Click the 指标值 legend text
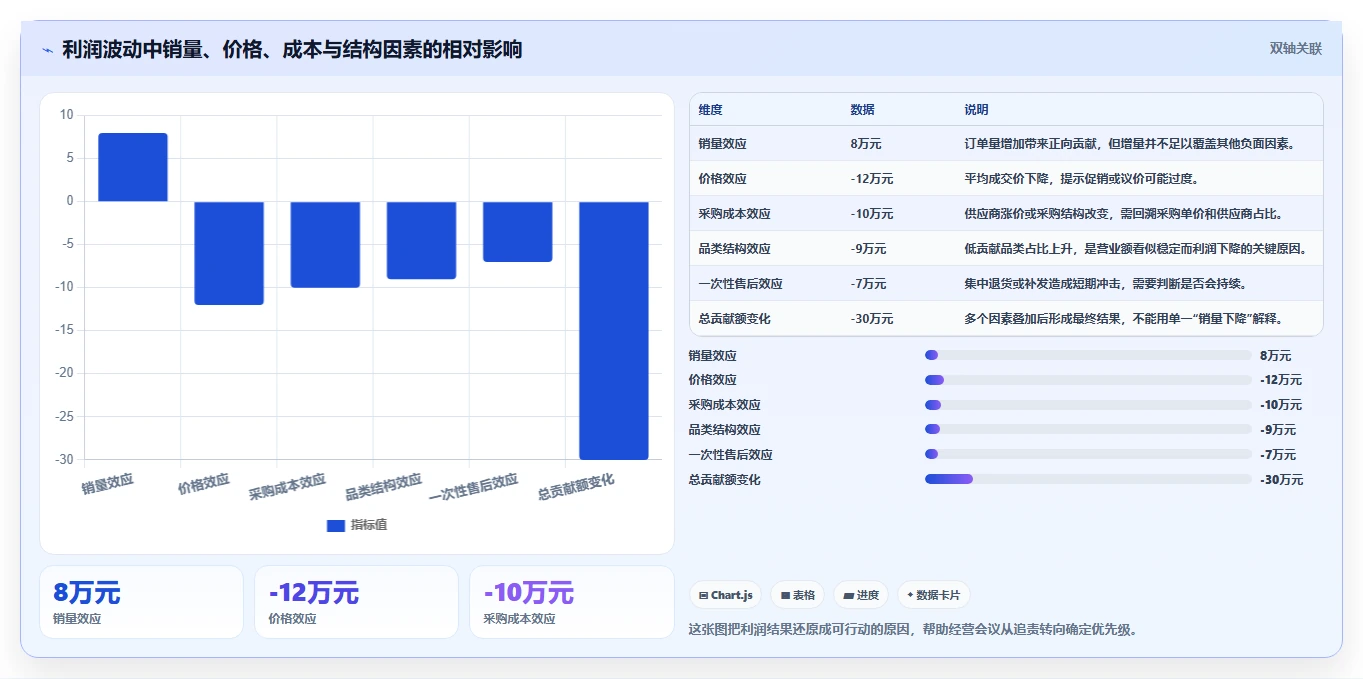1363x679 pixels. coord(368,525)
